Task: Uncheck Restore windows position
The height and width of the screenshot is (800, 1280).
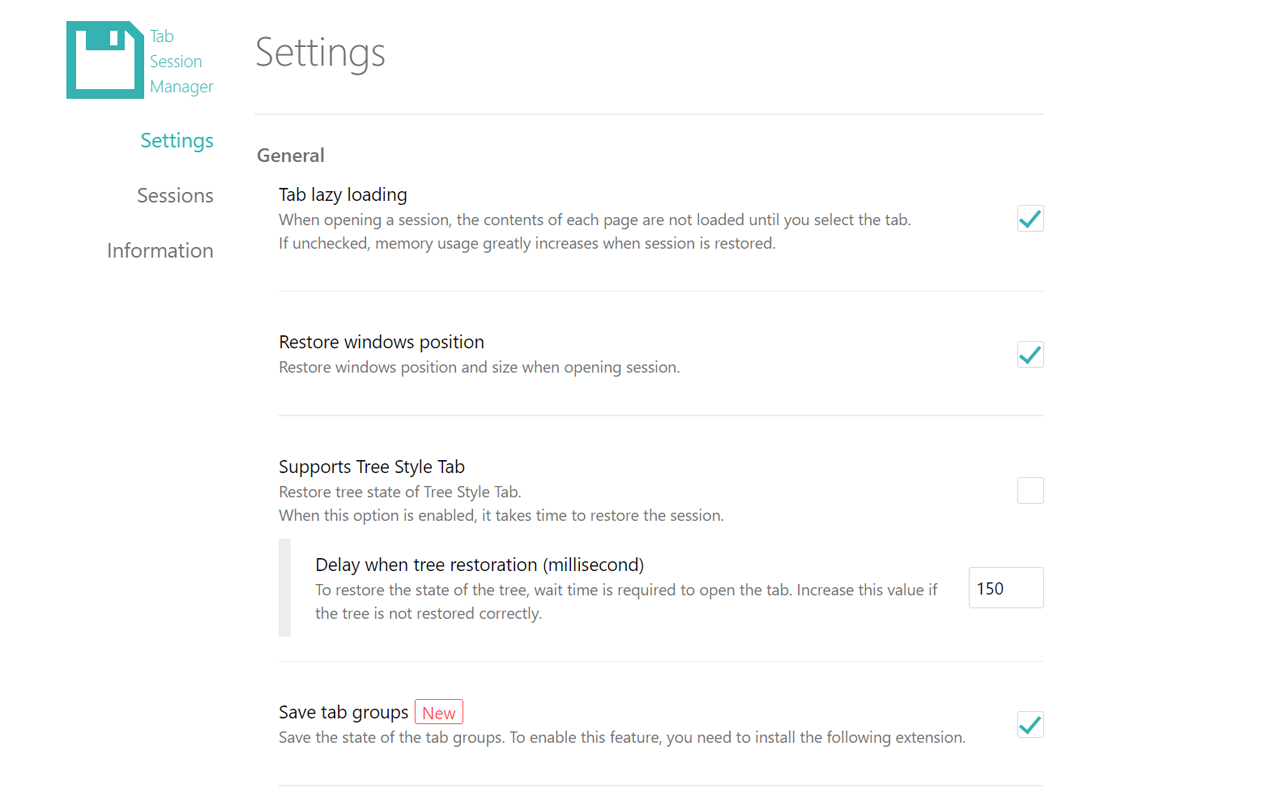Action: click(x=1030, y=354)
